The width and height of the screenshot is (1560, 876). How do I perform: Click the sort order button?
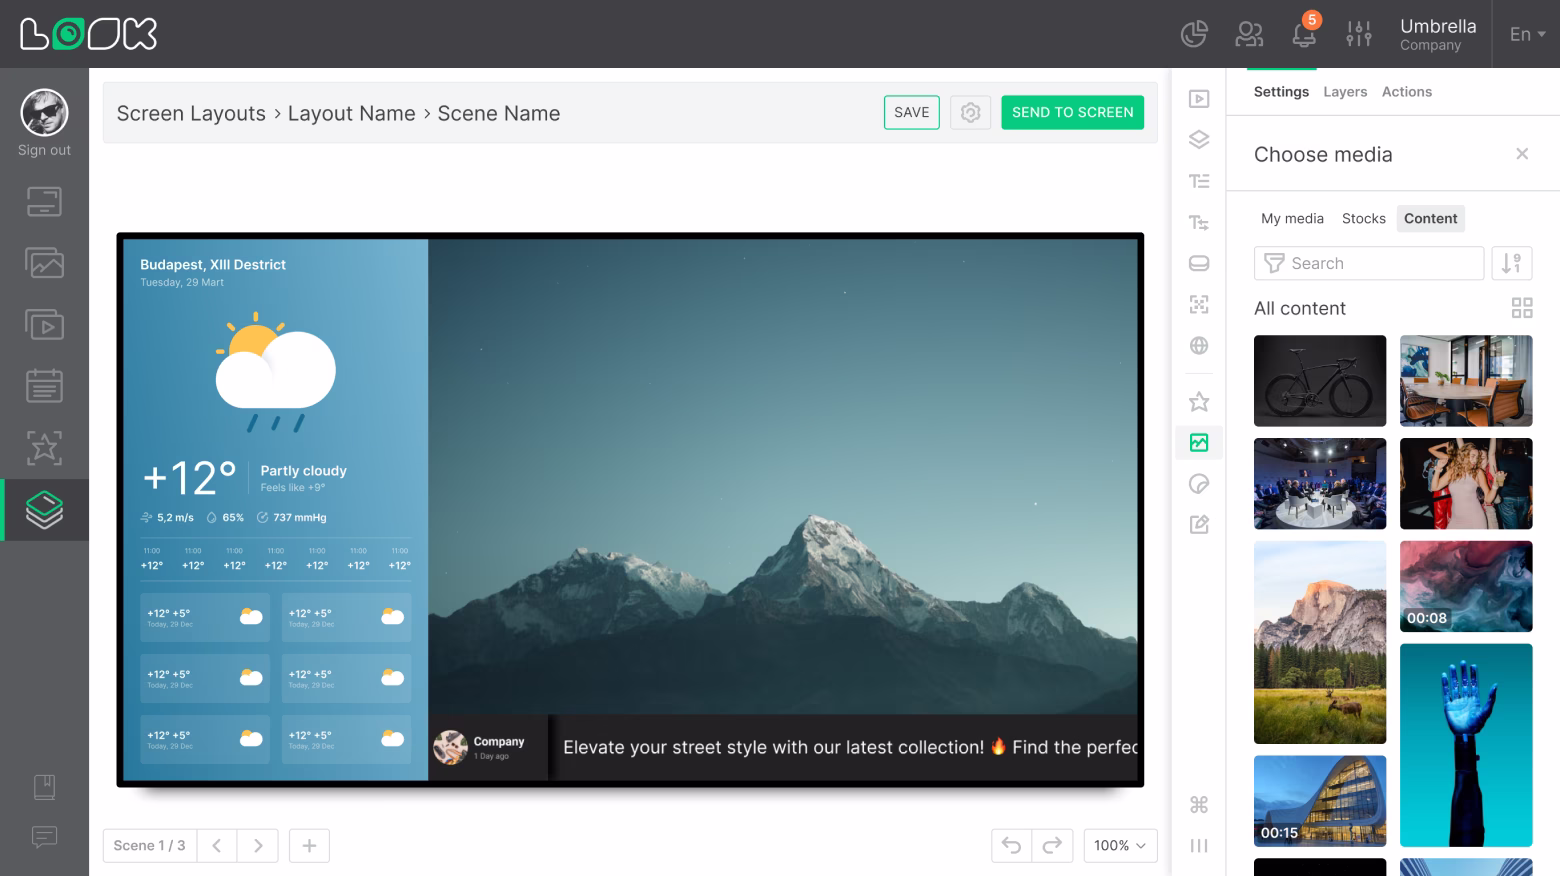pyautogui.click(x=1511, y=263)
